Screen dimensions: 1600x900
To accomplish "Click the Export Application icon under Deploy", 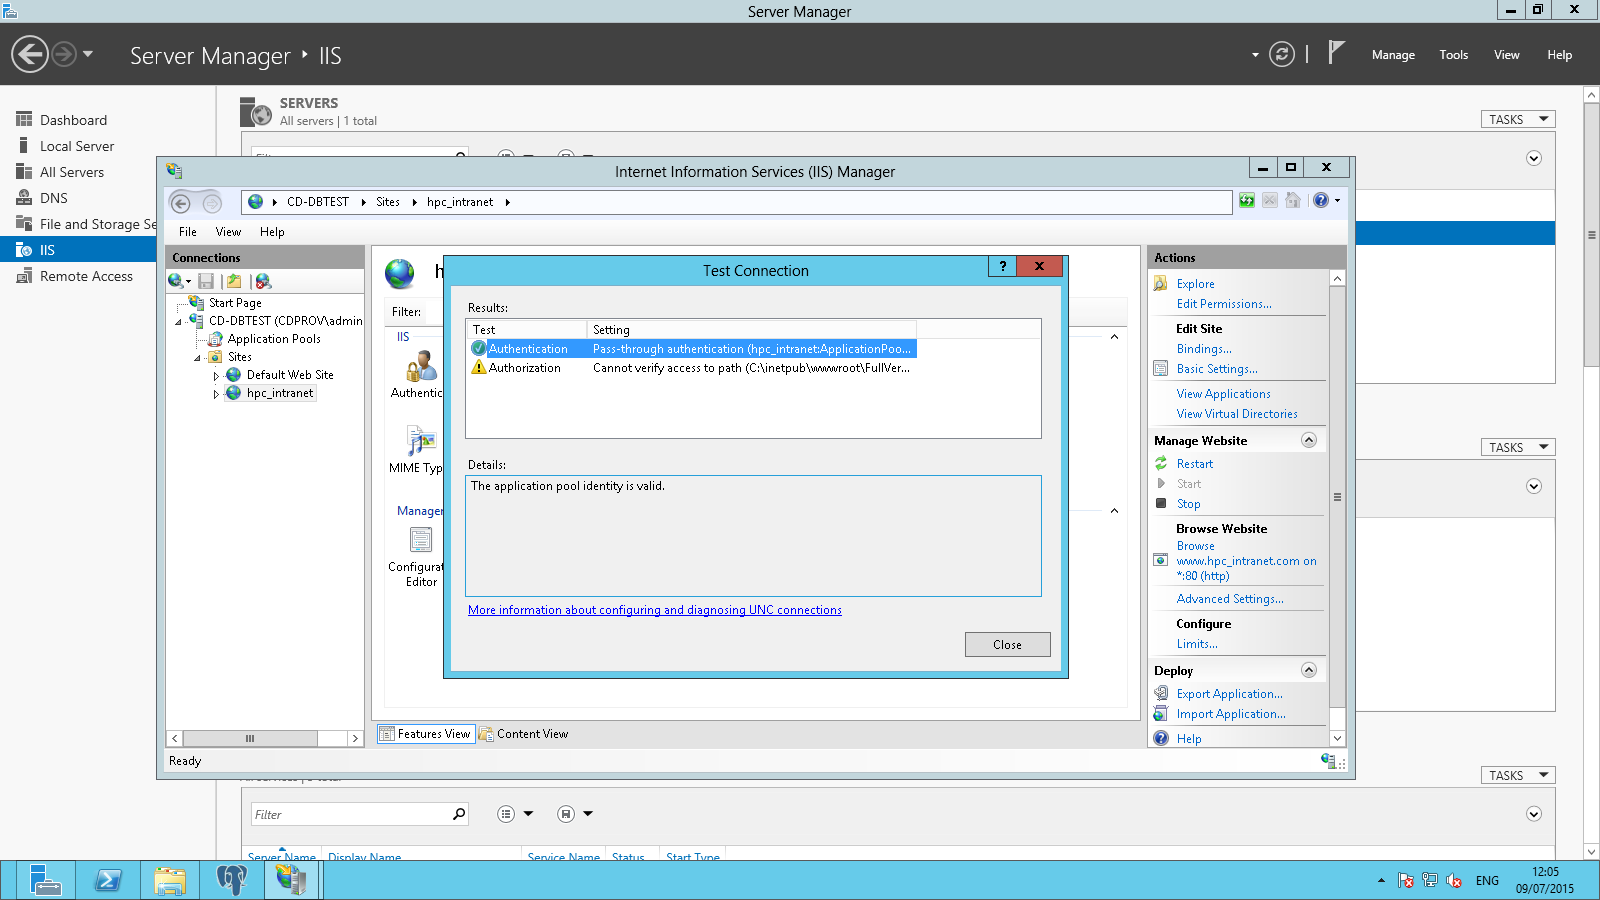I will (1161, 693).
